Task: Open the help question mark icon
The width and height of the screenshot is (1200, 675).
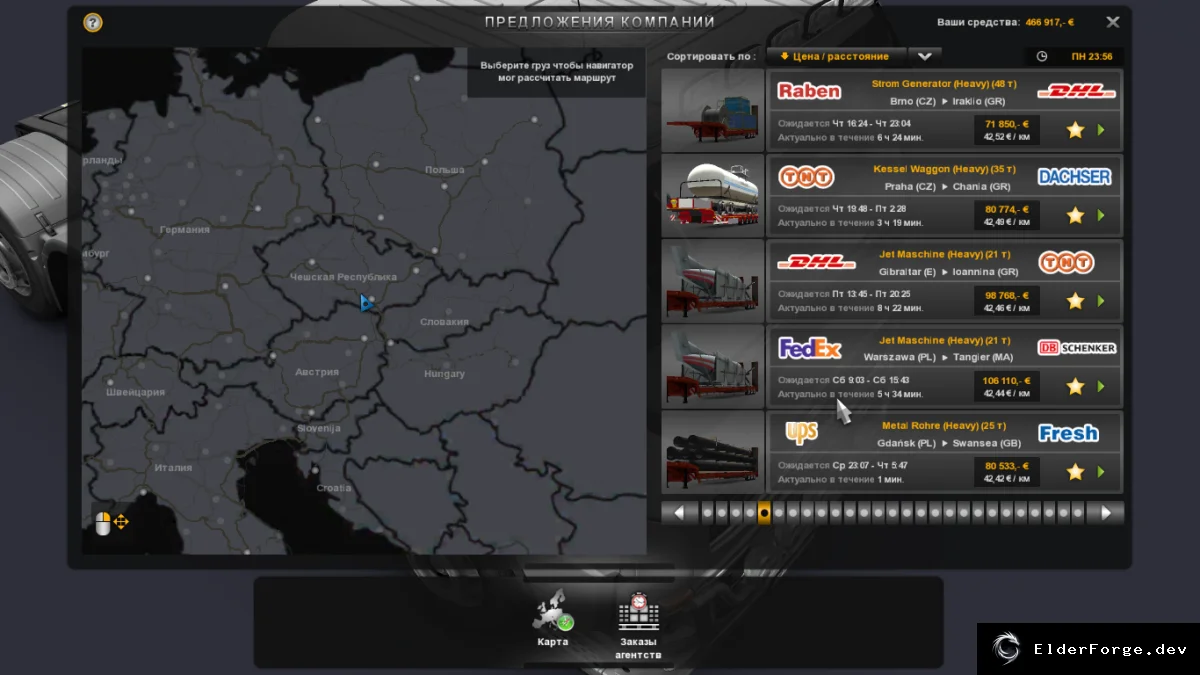Action: (93, 22)
